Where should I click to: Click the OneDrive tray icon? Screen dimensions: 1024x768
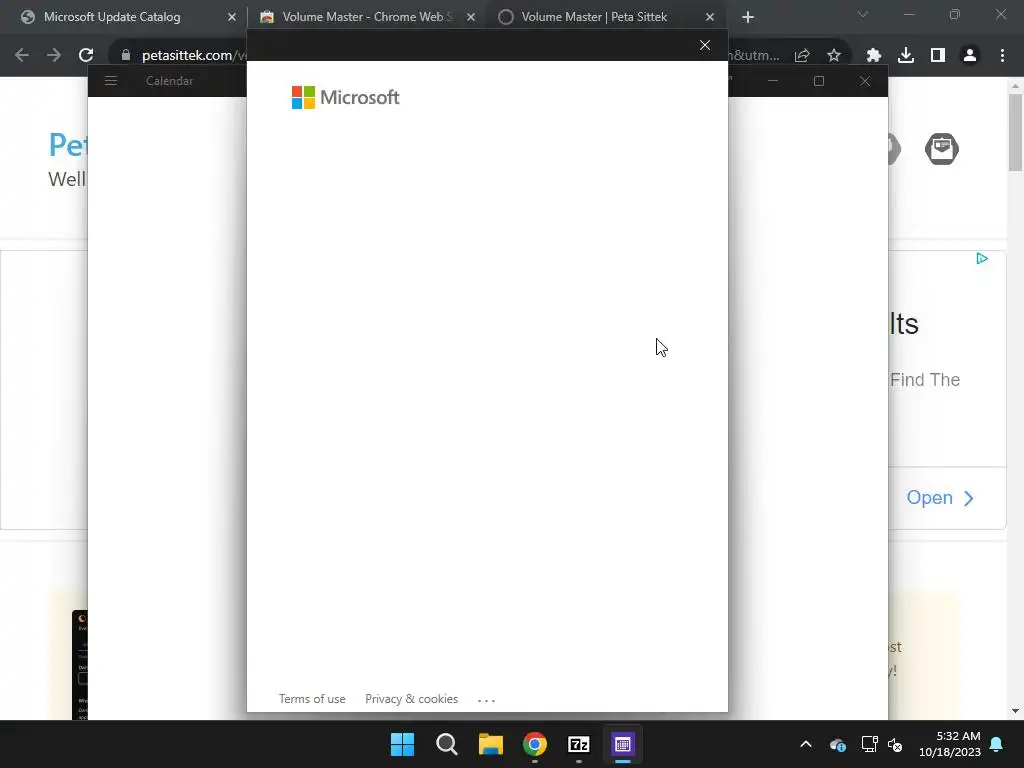click(838, 744)
